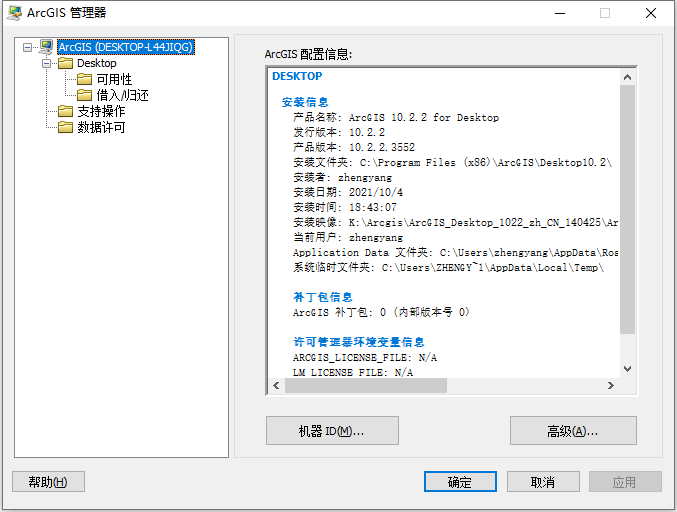Click the 产品版本: 10.2.2.3552 line
The image size is (677, 512).
tap(354, 147)
